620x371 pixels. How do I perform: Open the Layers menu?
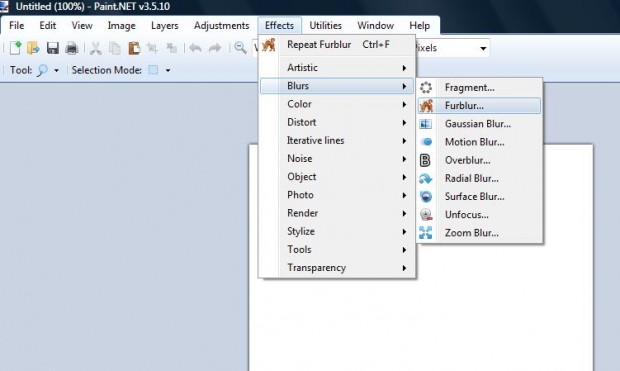tap(164, 26)
